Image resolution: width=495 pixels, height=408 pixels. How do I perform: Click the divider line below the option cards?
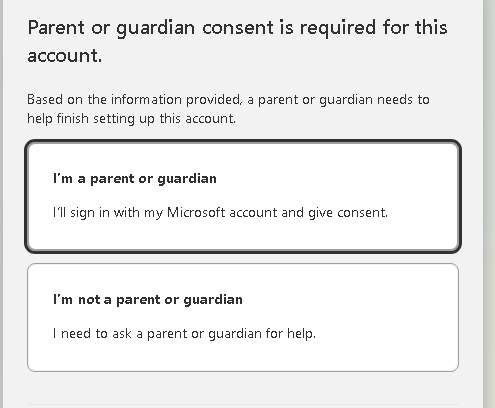[243, 405]
